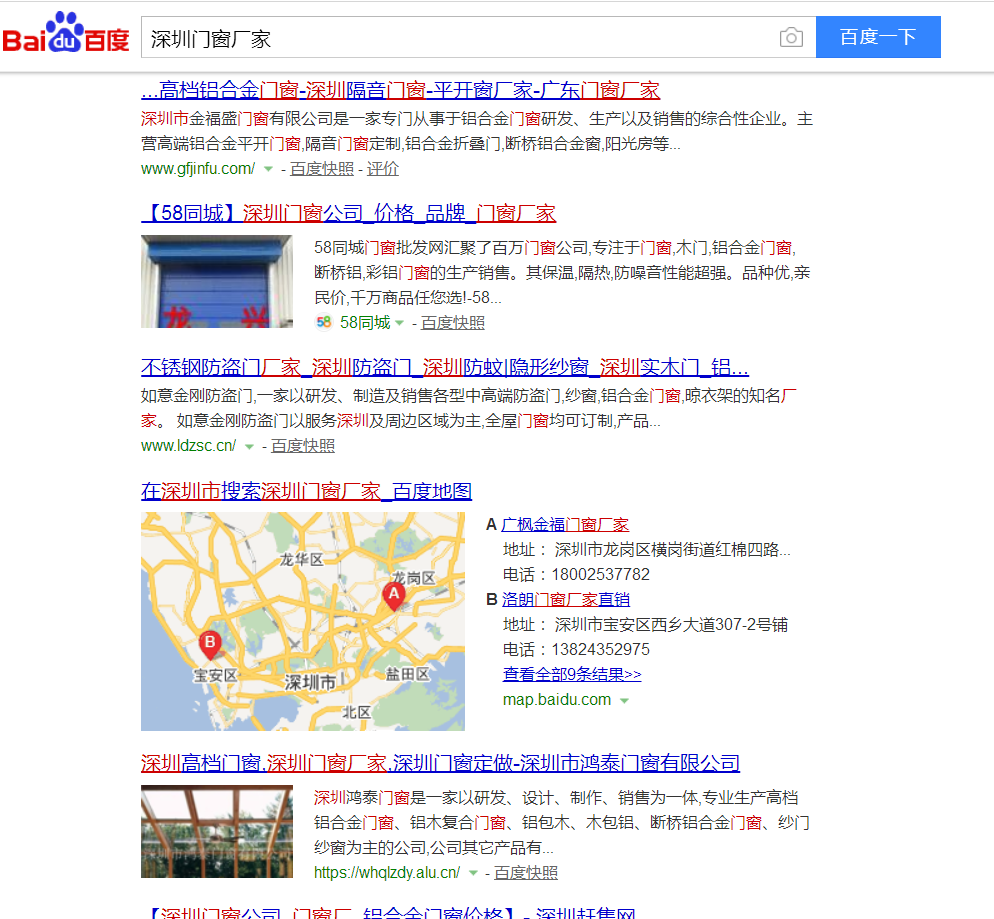
Task: Click phone number 13824352975
Action: [x=600, y=650]
